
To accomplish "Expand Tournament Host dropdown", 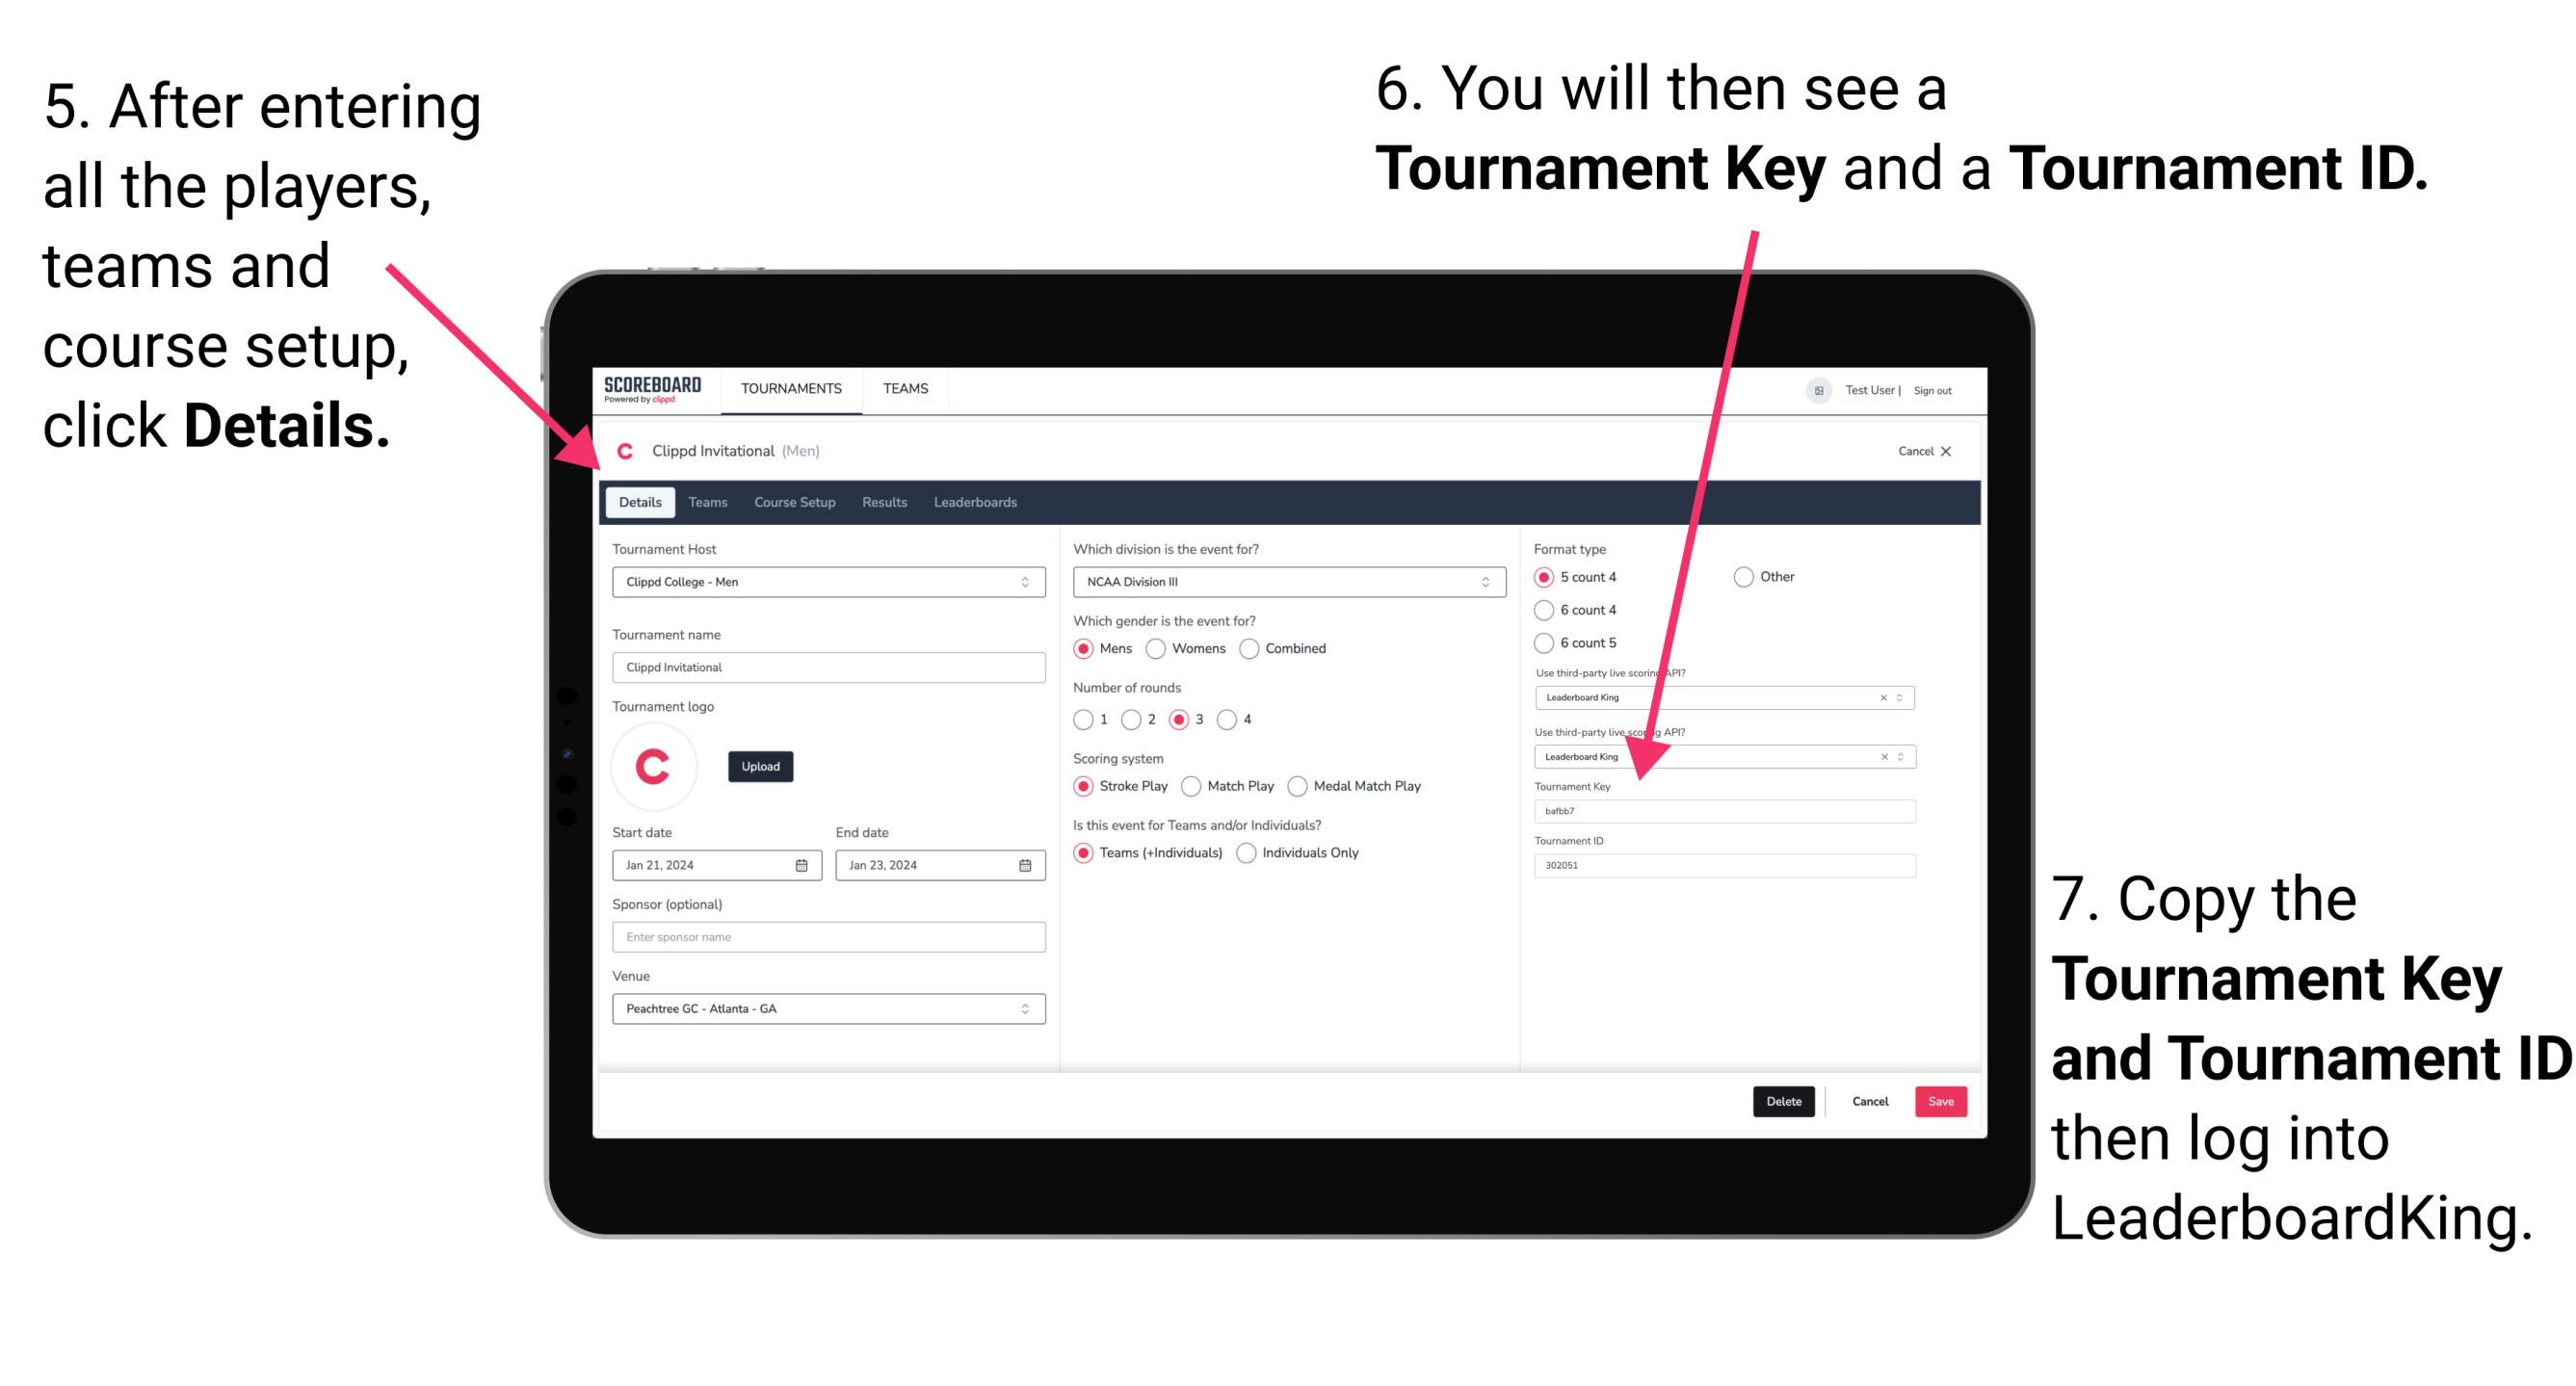I will tap(1024, 582).
